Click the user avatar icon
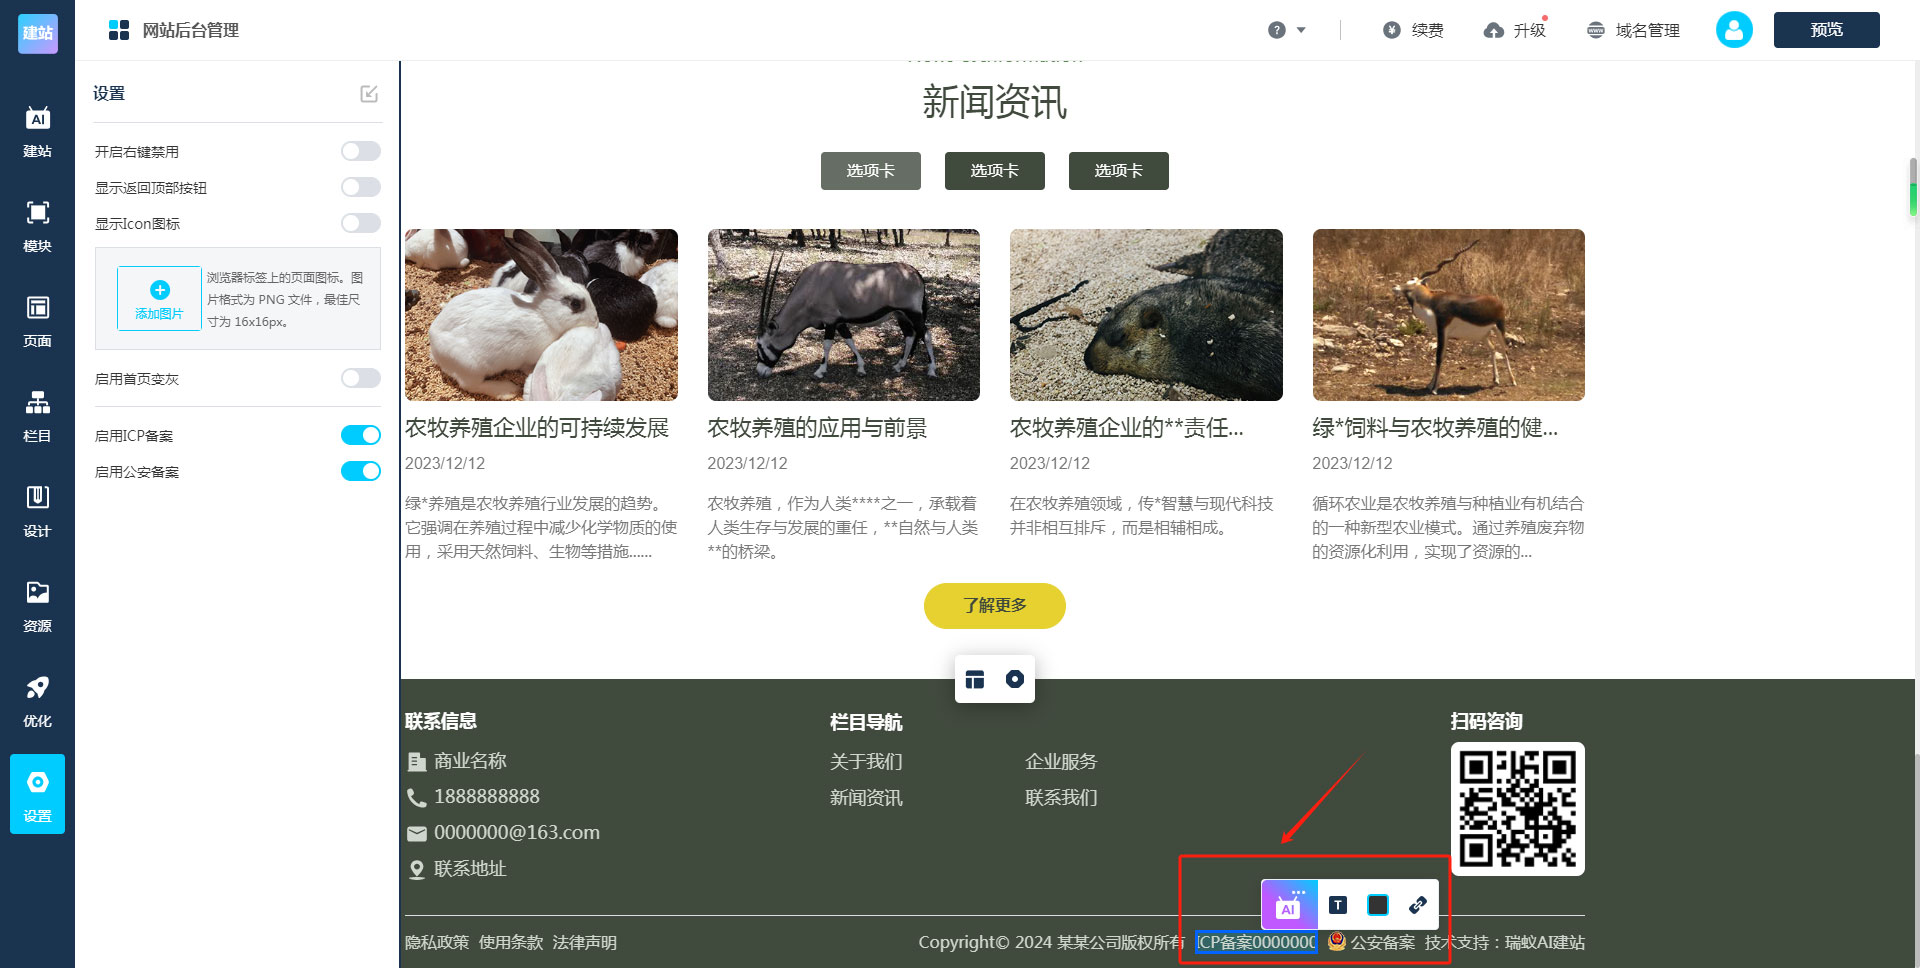The width and height of the screenshot is (1920, 968). [x=1734, y=30]
